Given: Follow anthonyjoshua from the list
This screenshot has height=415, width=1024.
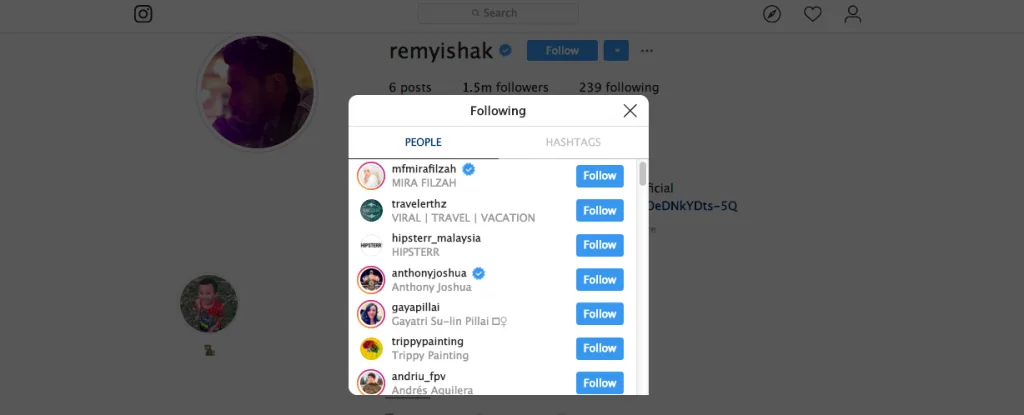Looking at the screenshot, I should (600, 280).
